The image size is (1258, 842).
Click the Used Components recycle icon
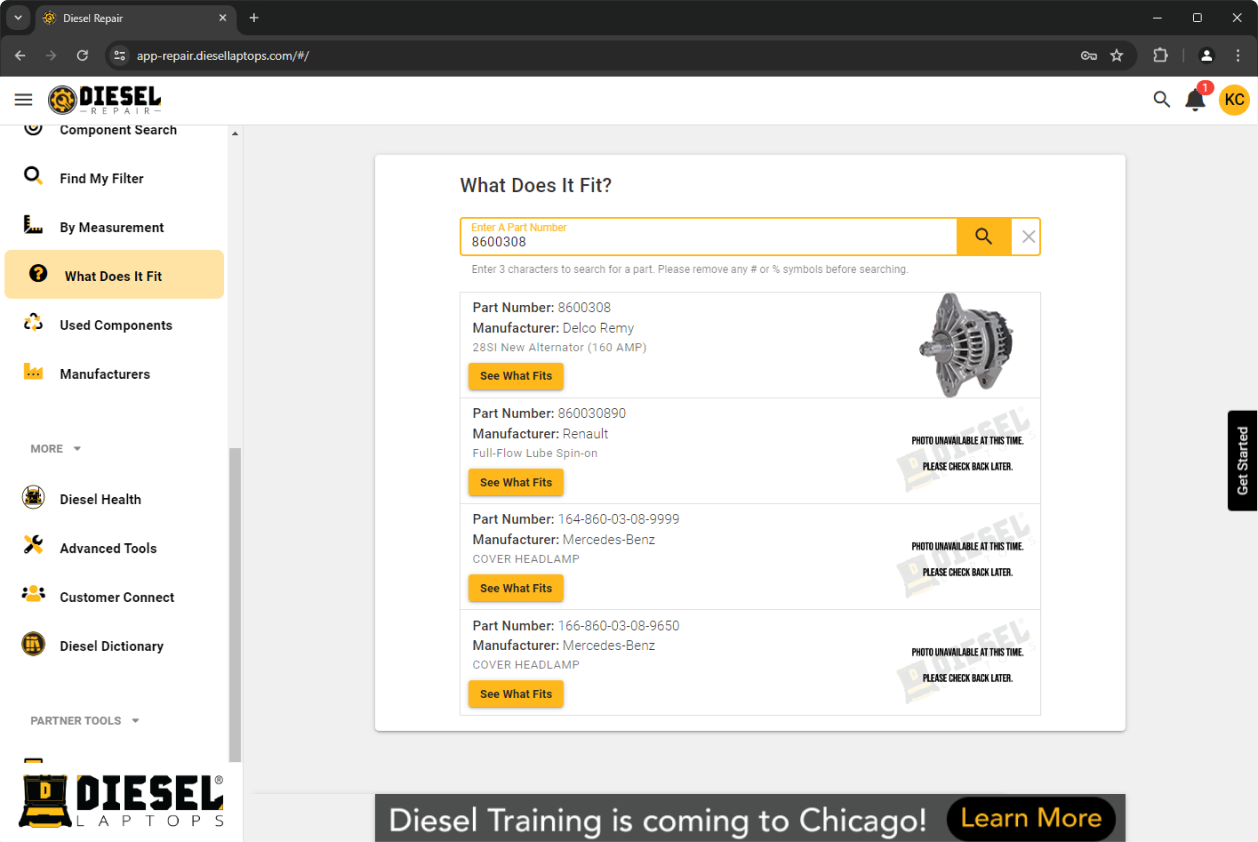33,323
